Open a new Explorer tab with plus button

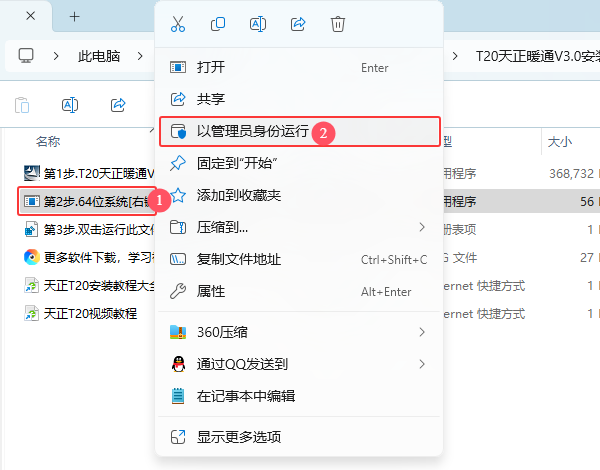tap(75, 16)
